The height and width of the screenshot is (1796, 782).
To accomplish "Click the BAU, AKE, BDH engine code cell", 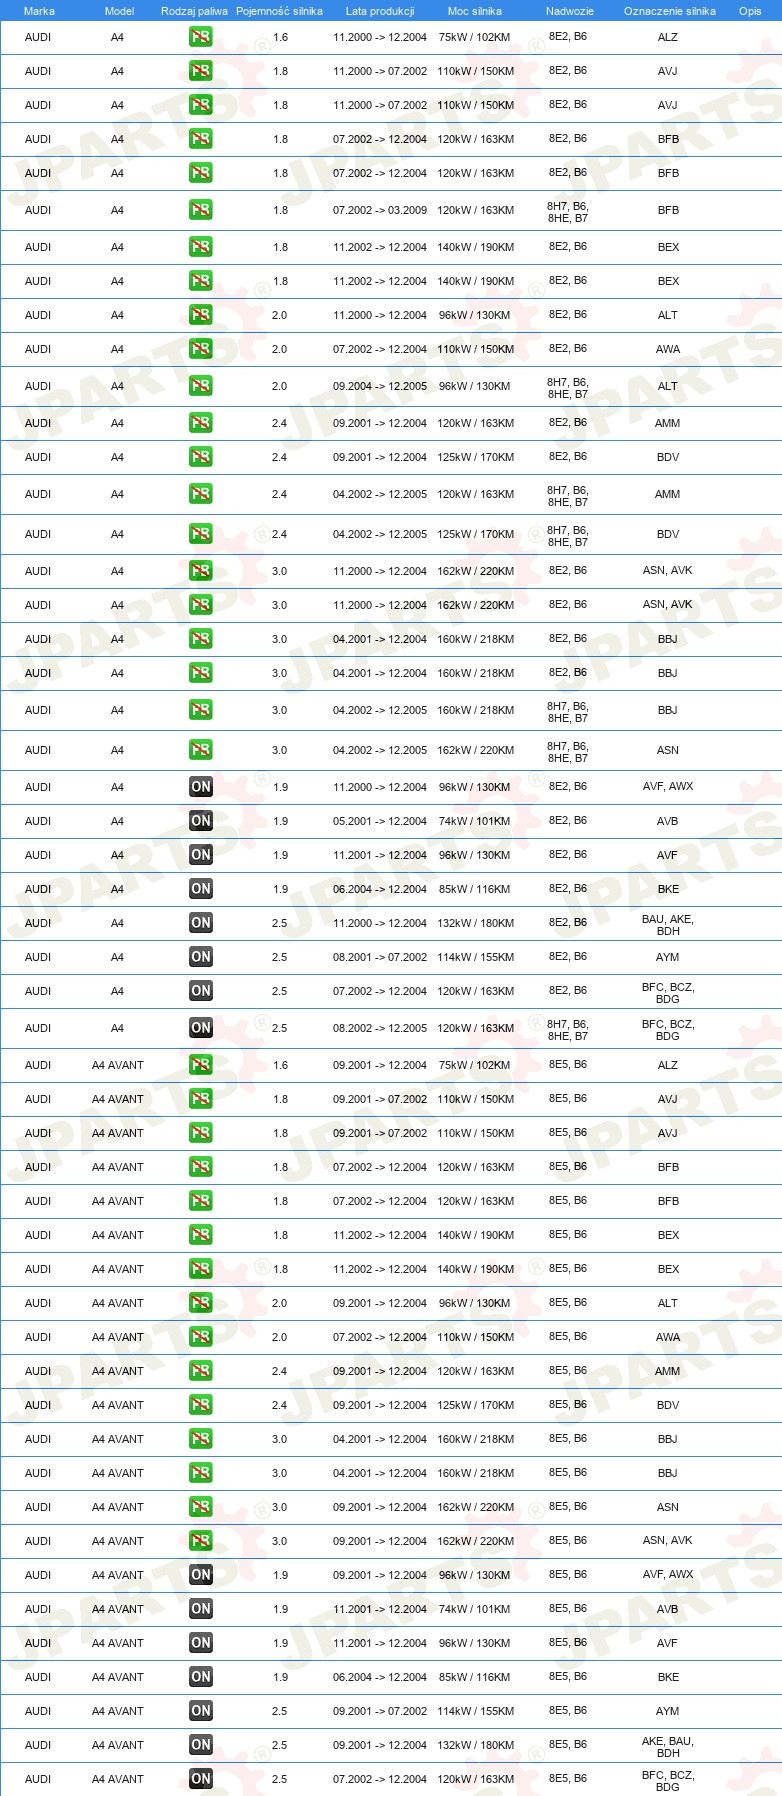I will tap(668, 925).
